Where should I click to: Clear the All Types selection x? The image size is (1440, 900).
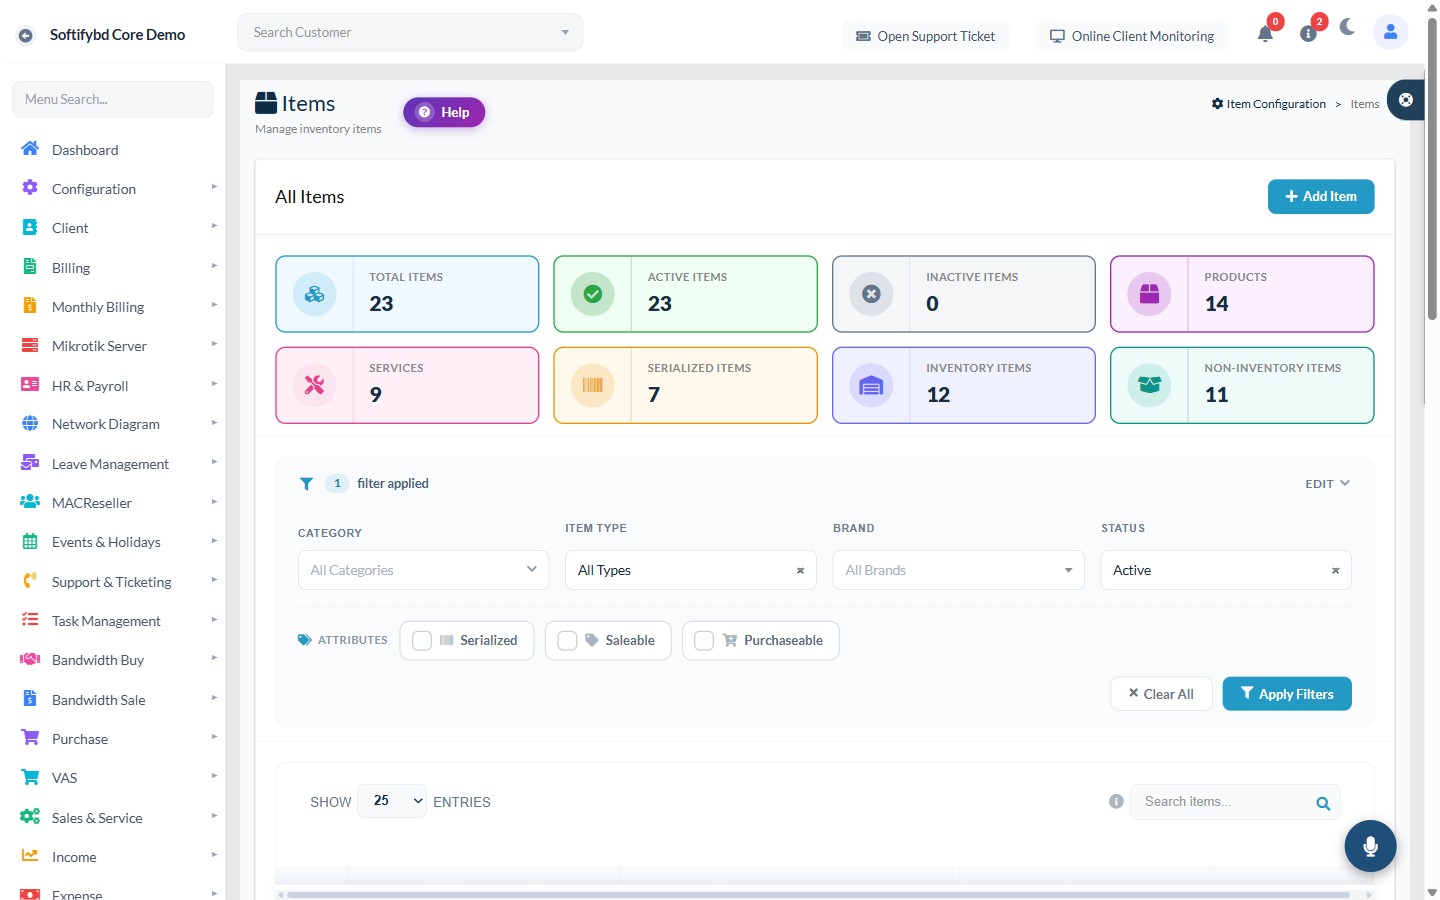pos(800,571)
